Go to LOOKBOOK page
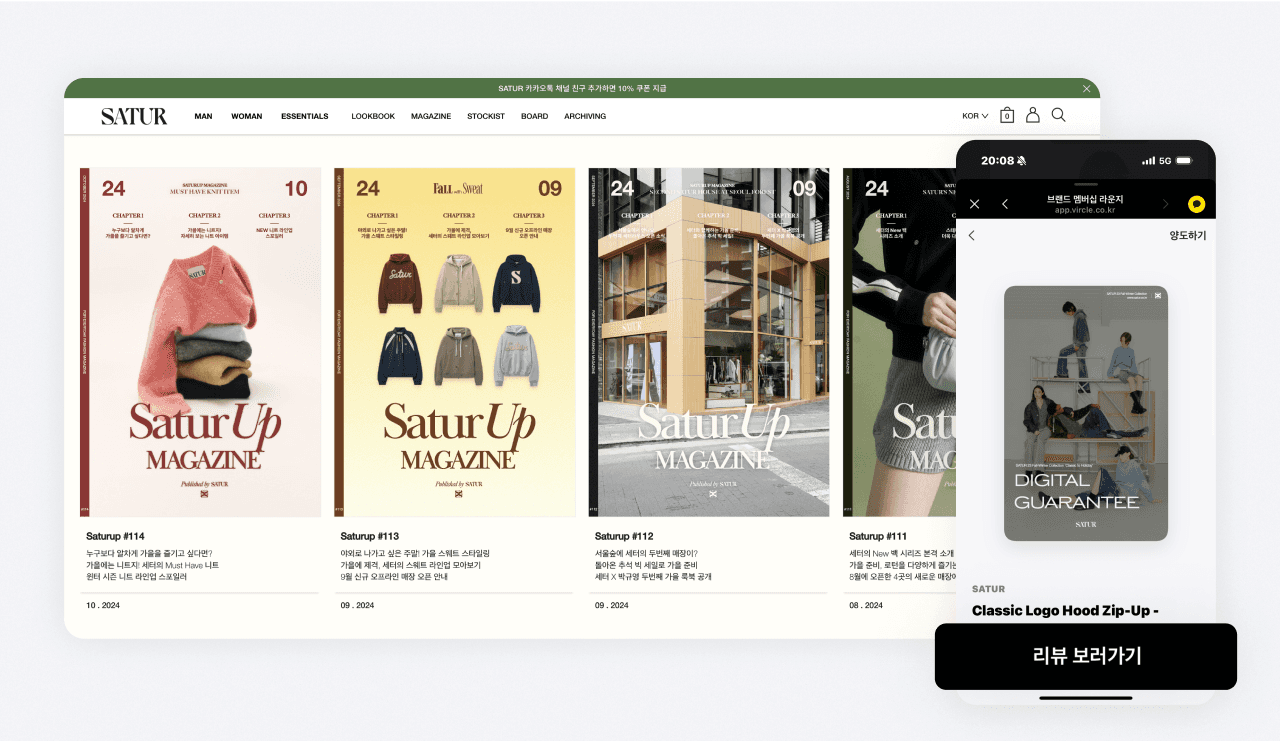The image size is (1280, 741). [x=373, y=116]
